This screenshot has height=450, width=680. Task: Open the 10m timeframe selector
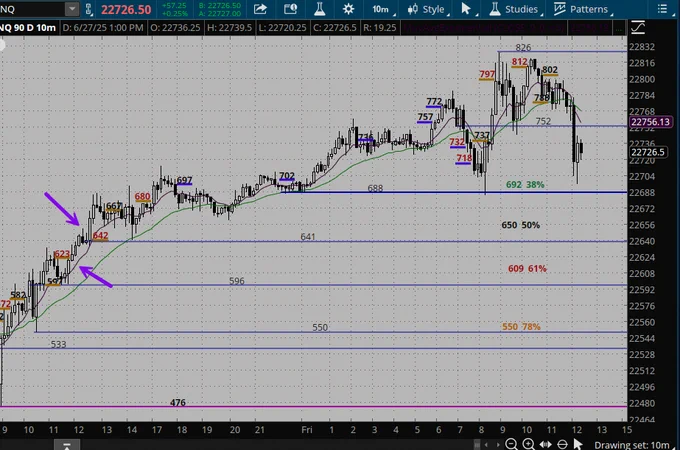383,9
